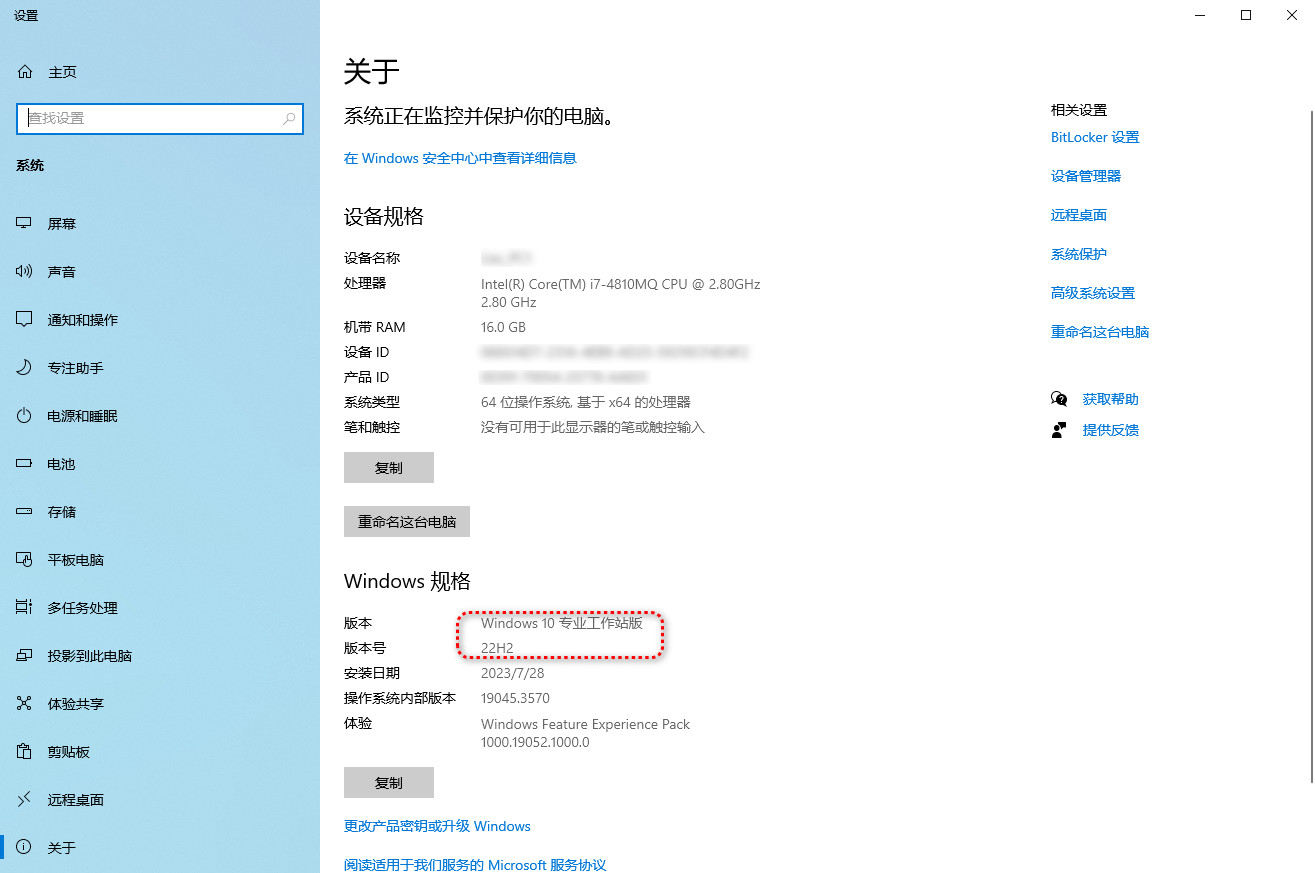
Task: Open 存储 storage icon
Action: tap(25, 512)
